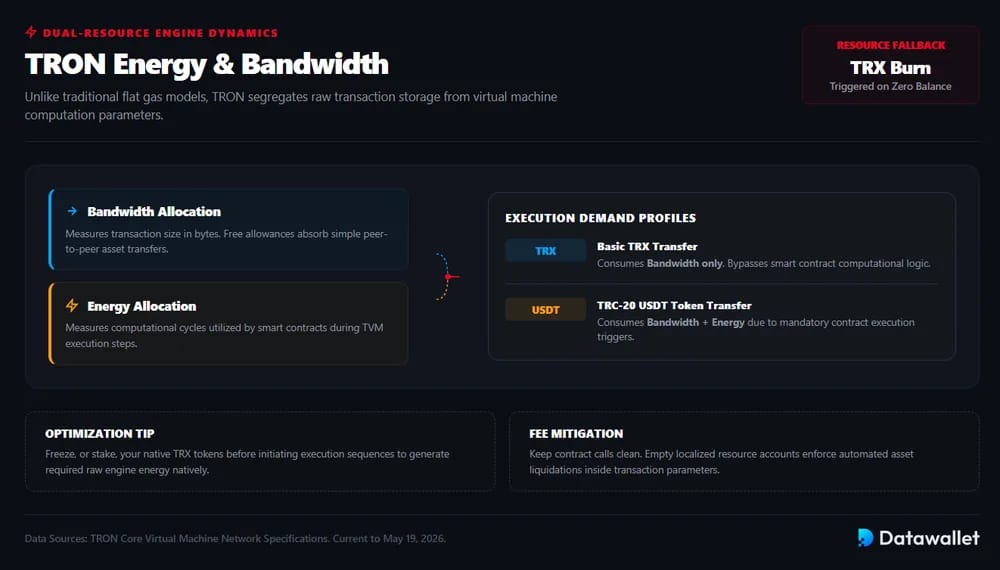The height and width of the screenshot is (570, 1000).
Task: Click the Data Sources footer text
Action: (235, 539)
